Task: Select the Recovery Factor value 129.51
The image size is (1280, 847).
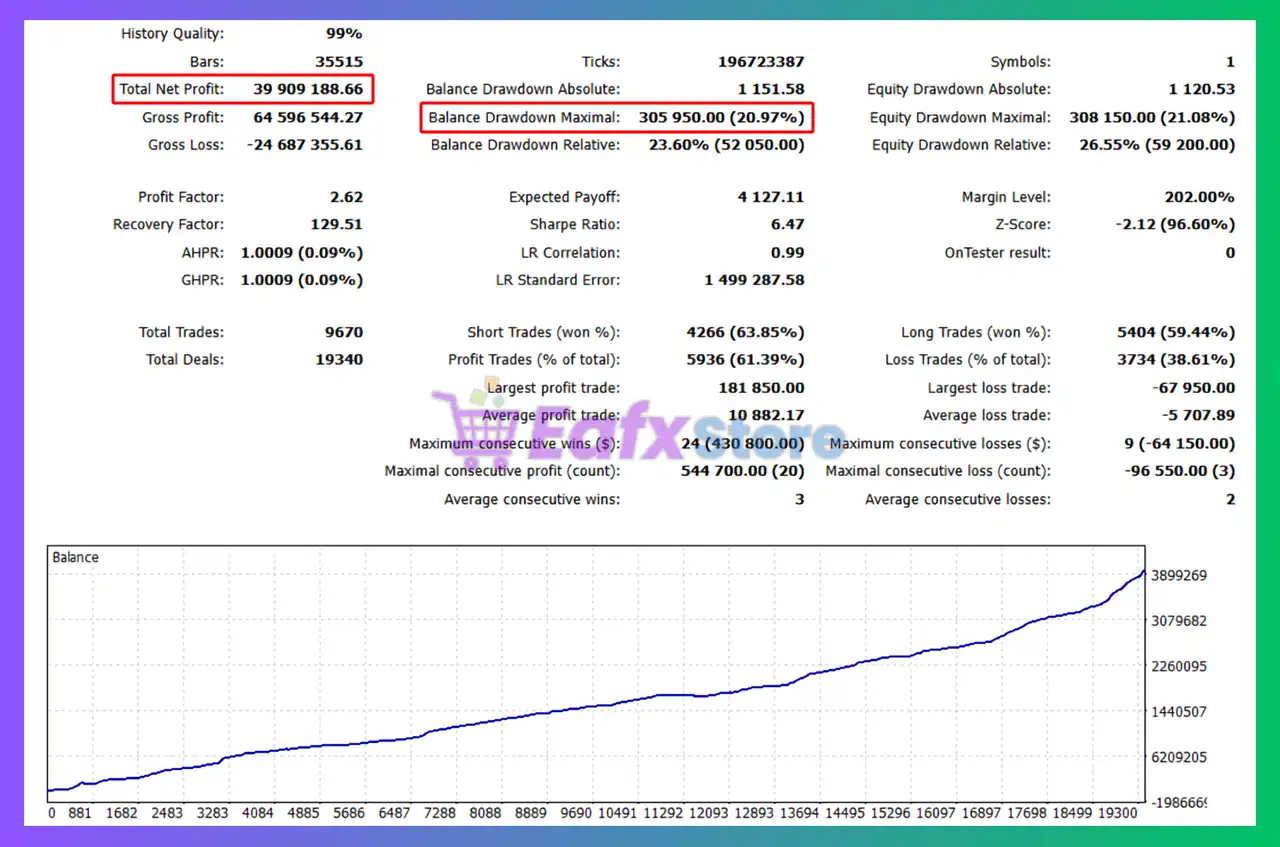Action: pos(337,225)
